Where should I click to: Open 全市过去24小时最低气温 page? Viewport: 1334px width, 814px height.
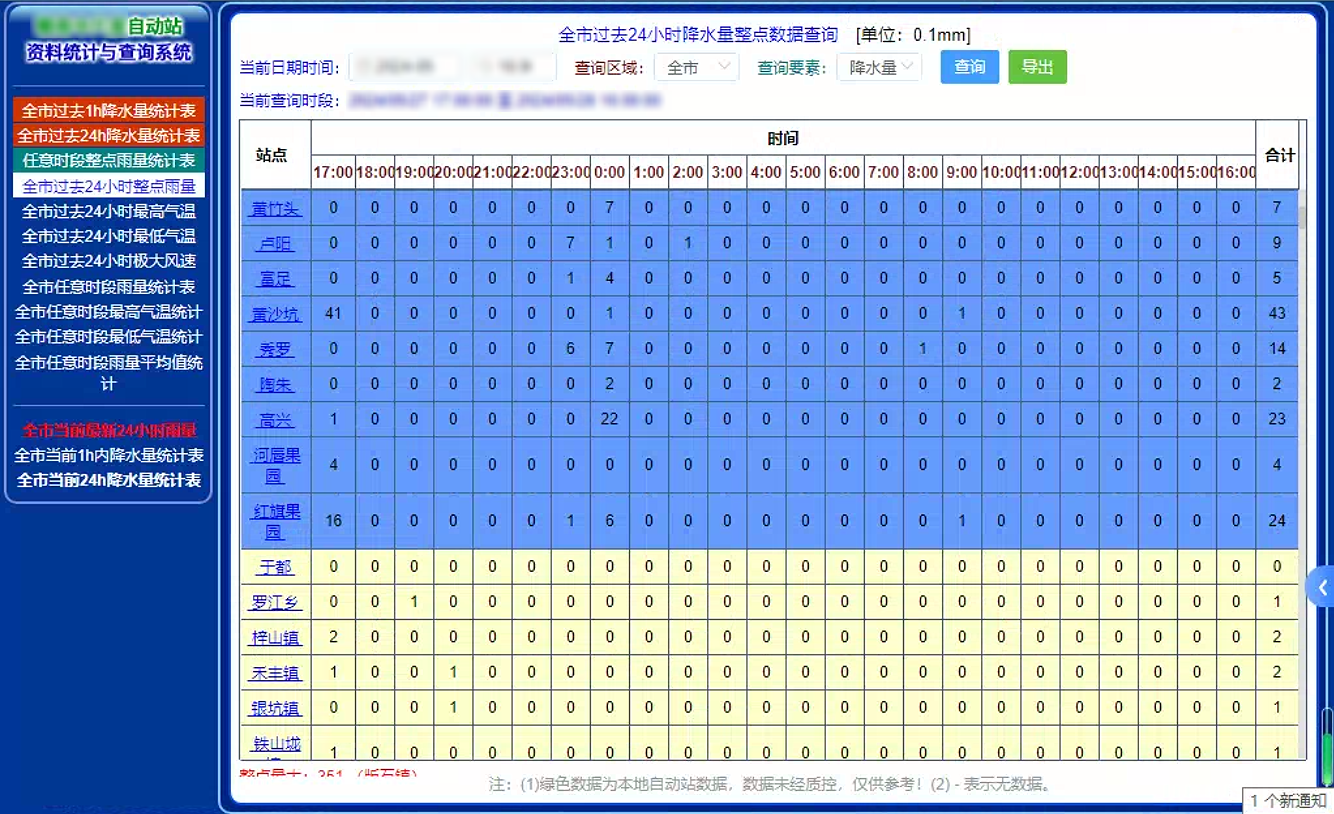[x=109, y=236]
